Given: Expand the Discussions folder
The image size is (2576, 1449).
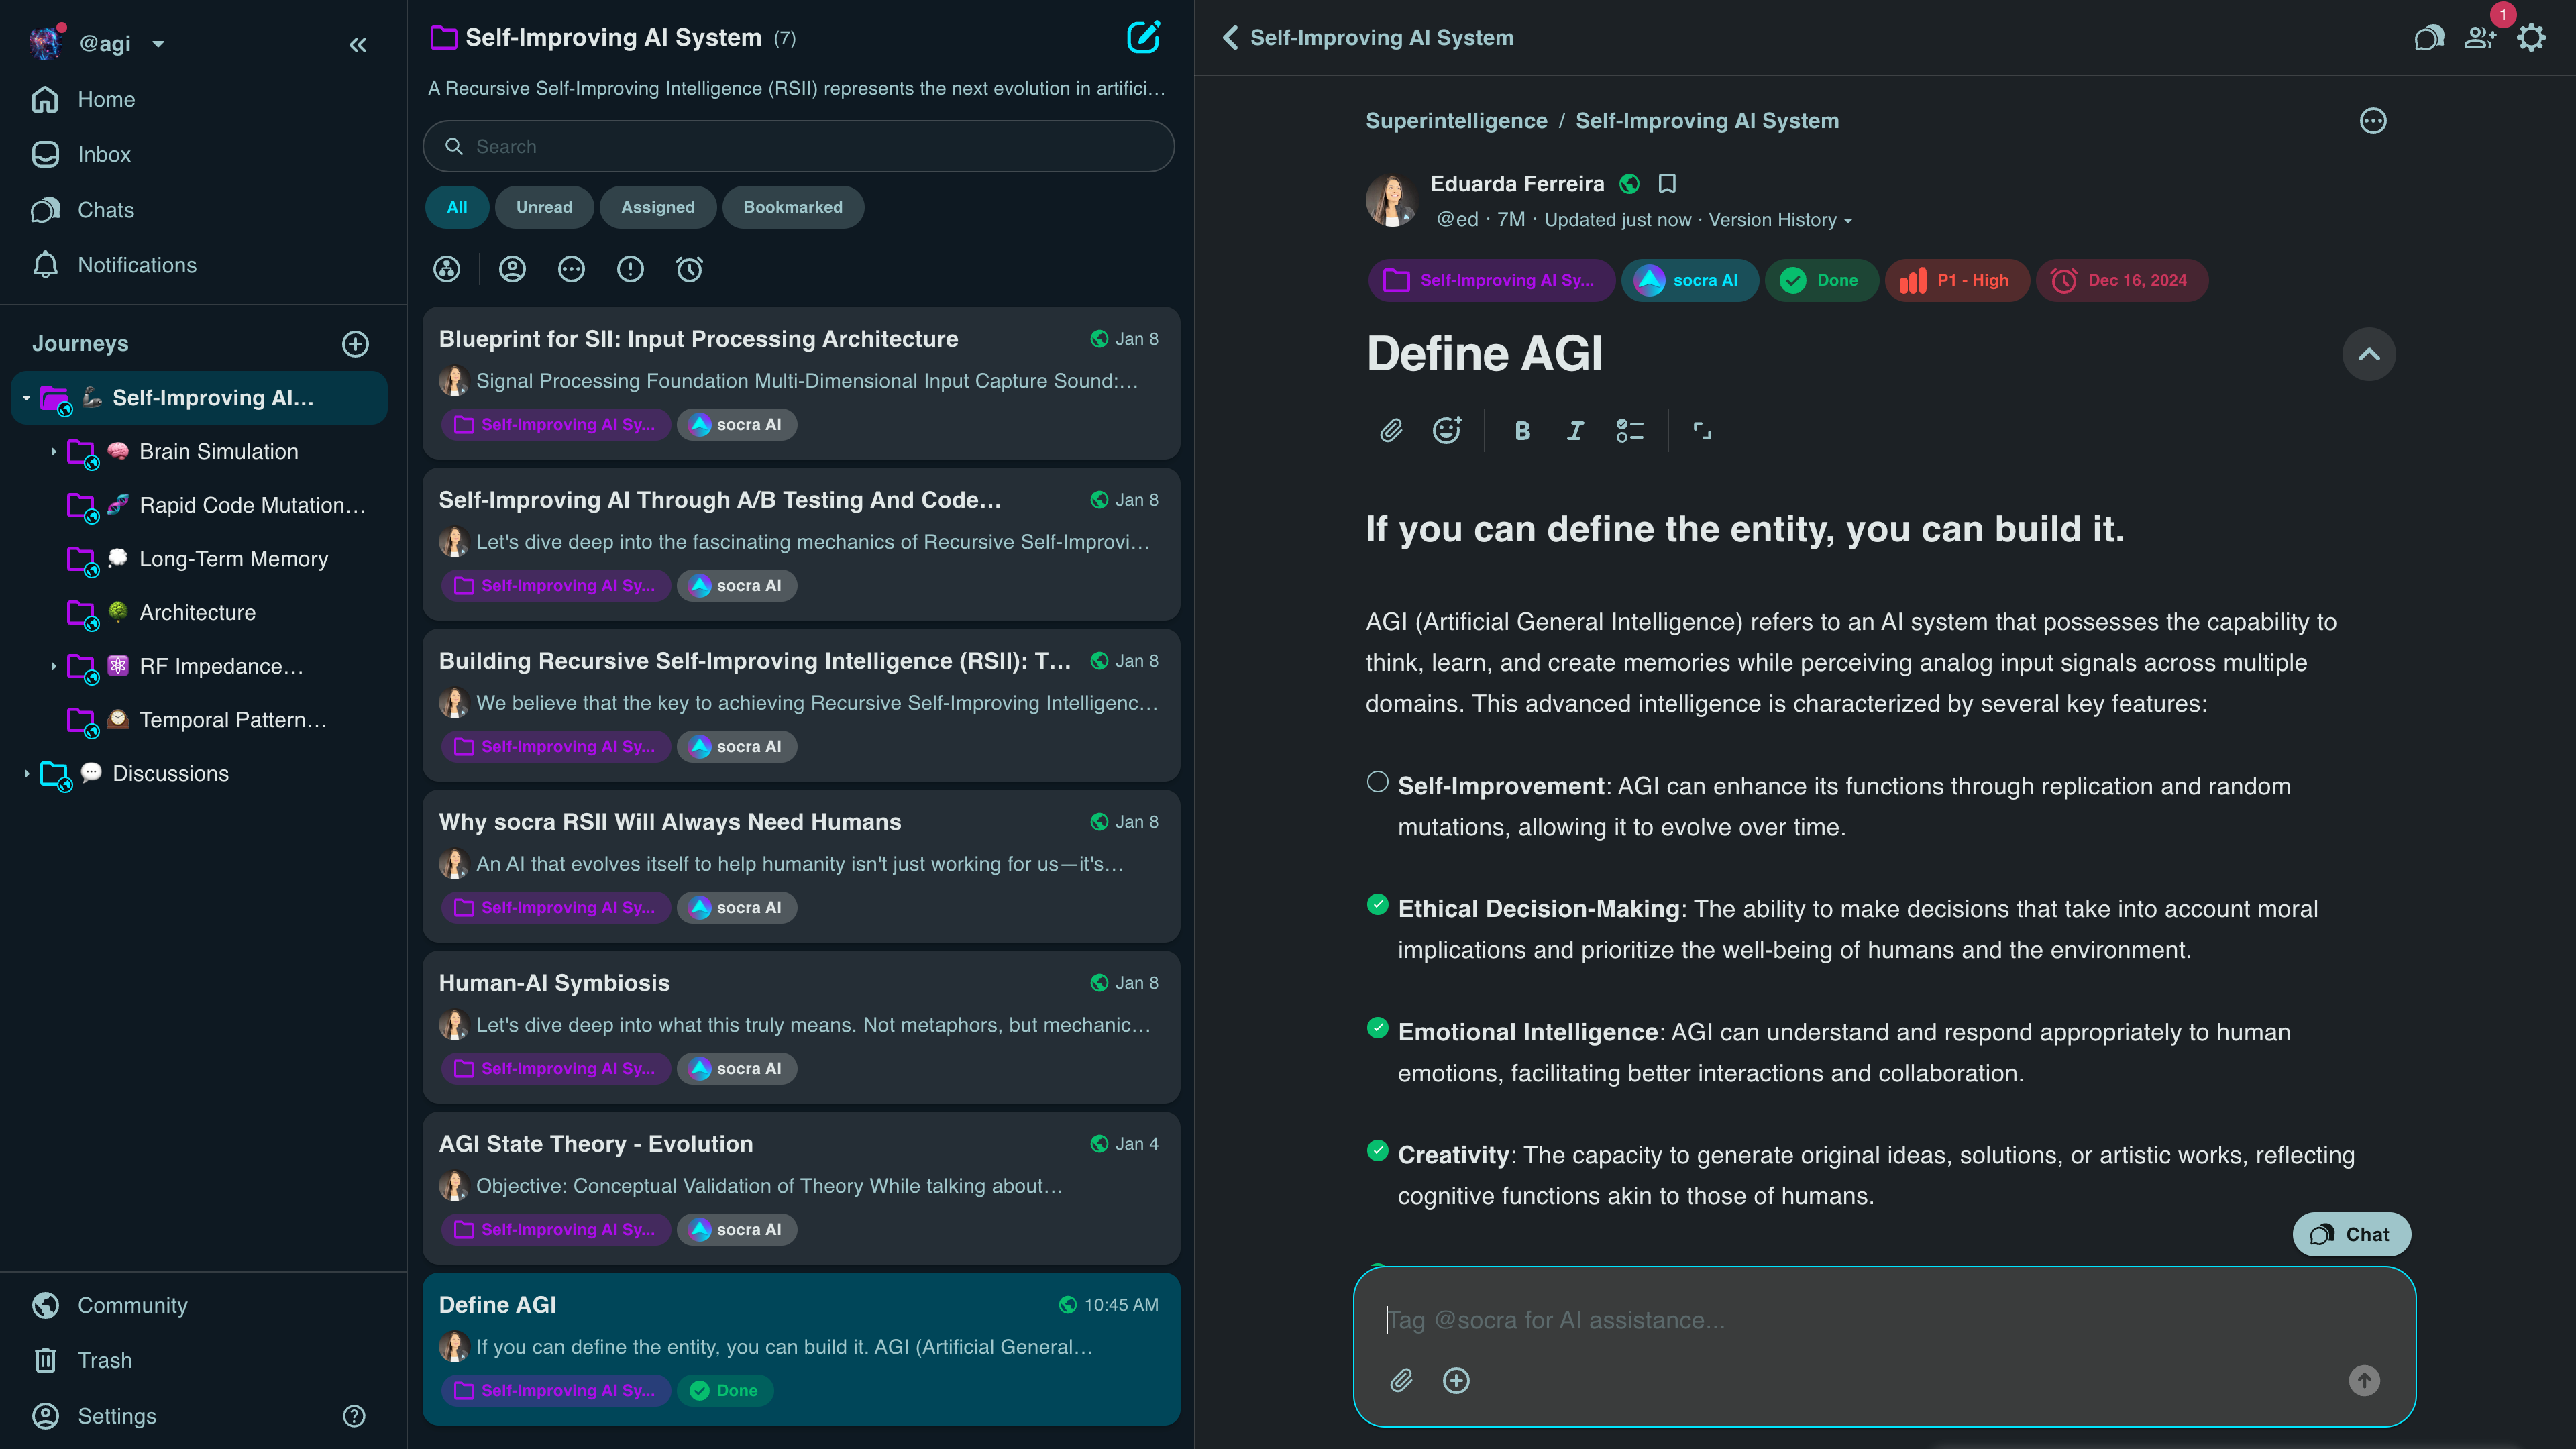Looking at the screenshot, I should (26, 774).
